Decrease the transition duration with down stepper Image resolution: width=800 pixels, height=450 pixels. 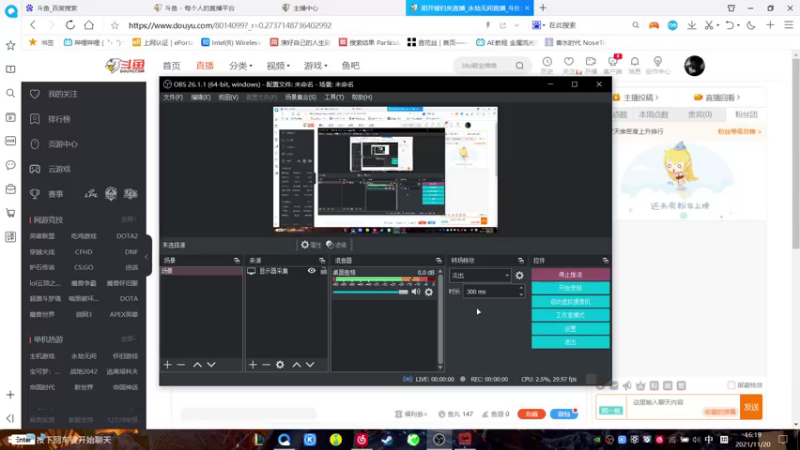click(521, 295)
